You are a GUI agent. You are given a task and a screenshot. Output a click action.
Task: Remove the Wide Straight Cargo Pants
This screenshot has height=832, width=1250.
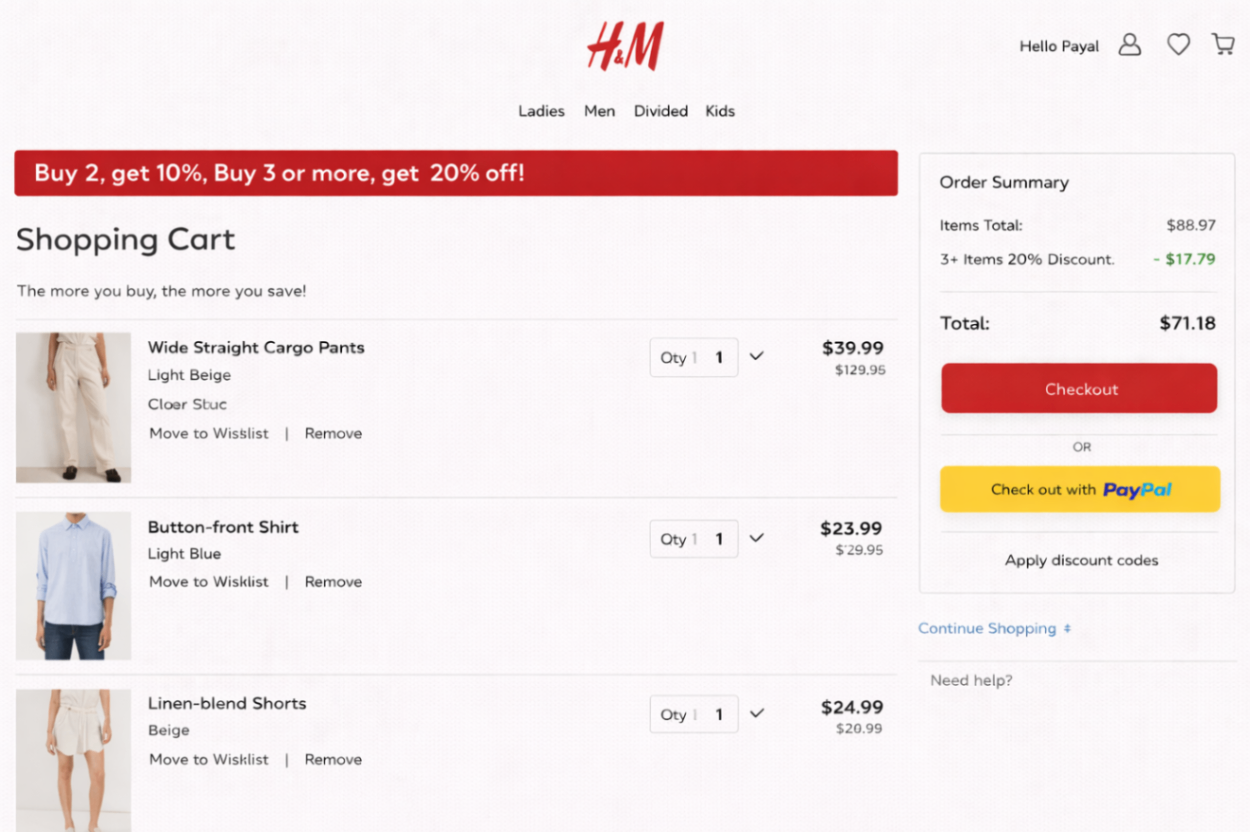(333, 433)
